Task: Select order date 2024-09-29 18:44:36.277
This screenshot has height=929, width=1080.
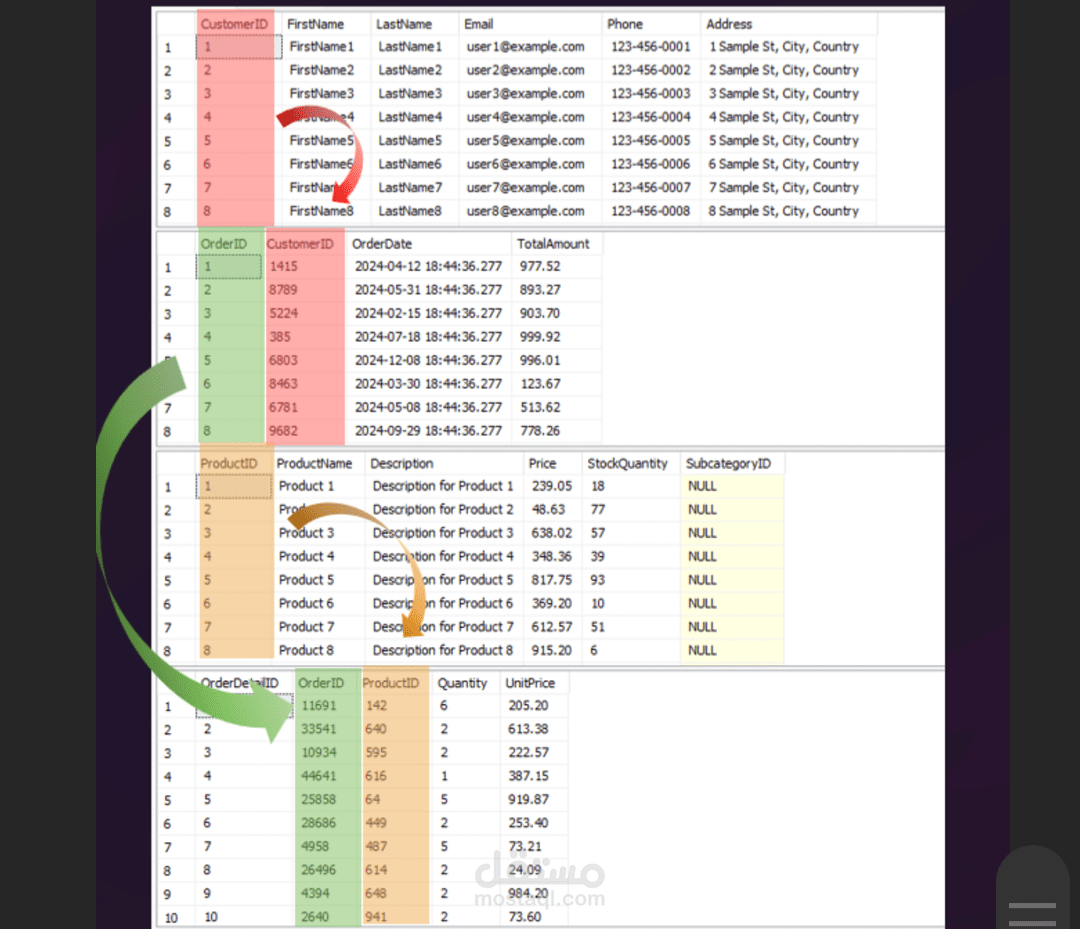Action: point(428,431)
